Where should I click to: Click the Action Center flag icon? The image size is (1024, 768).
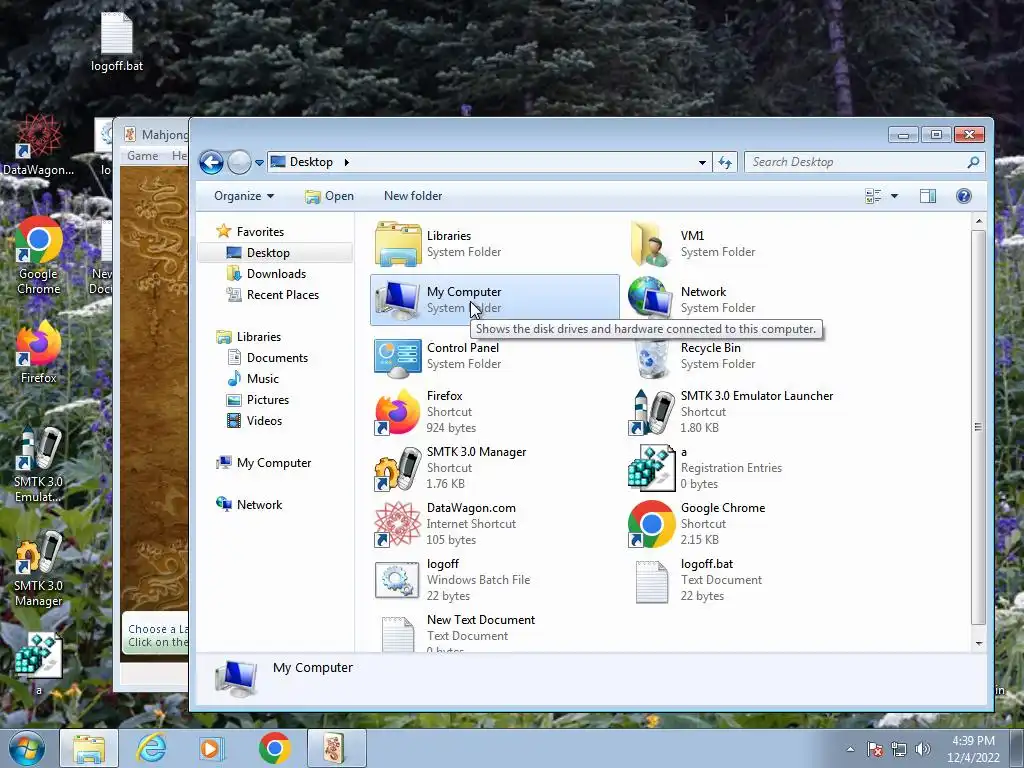[x=874, y=749]
